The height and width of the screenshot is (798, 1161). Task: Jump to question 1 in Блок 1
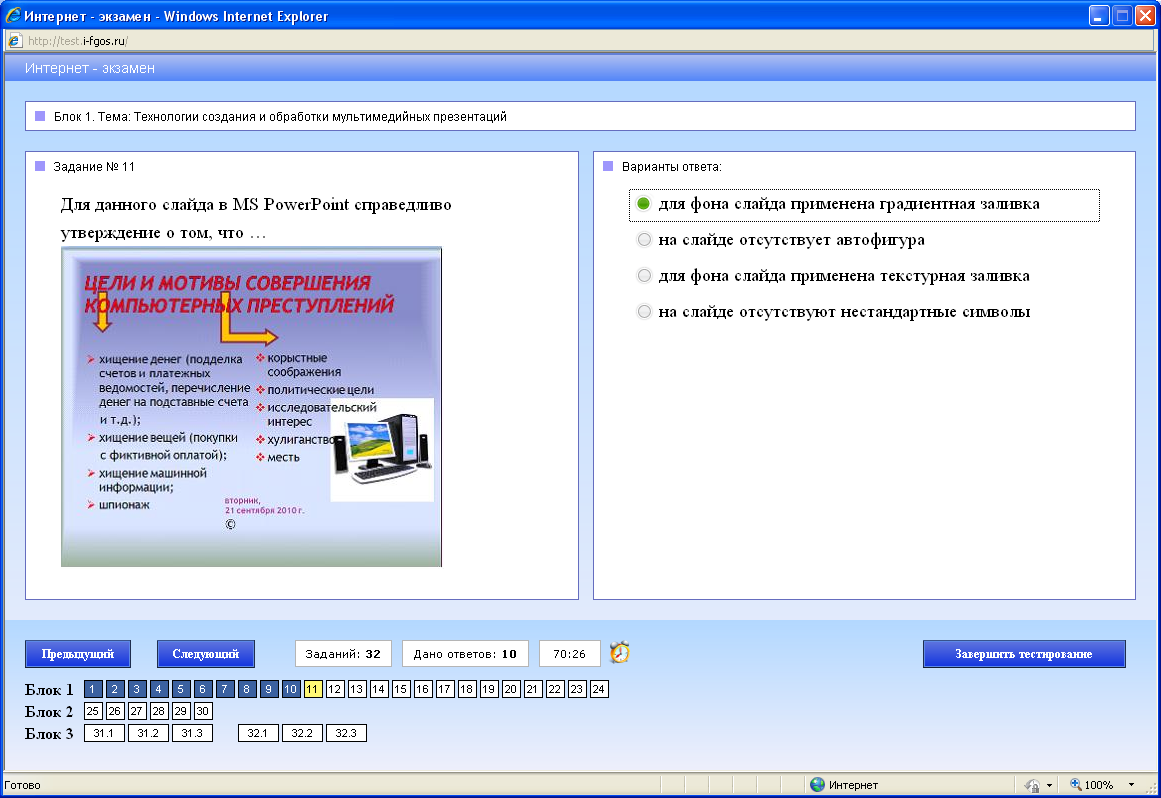93,689
